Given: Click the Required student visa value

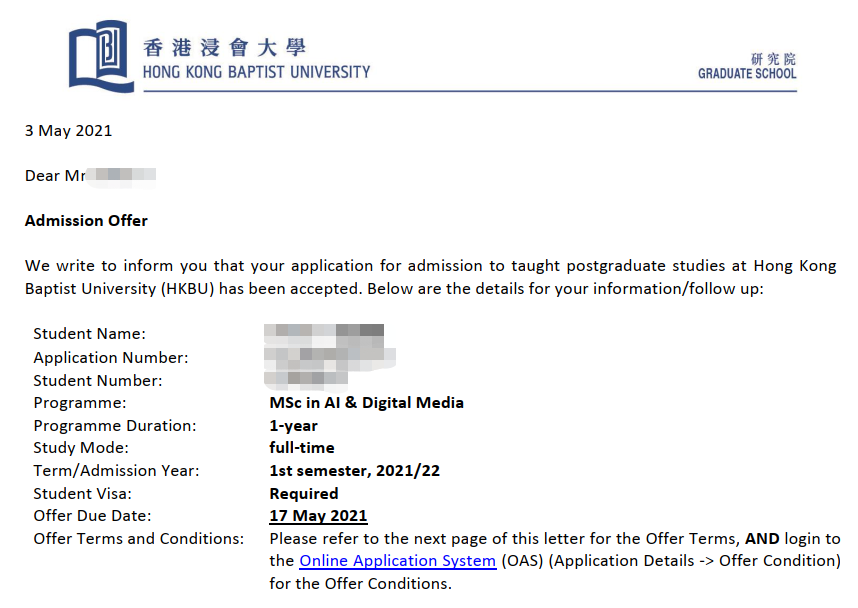Looking at the screenshot, I should [304, 493].
